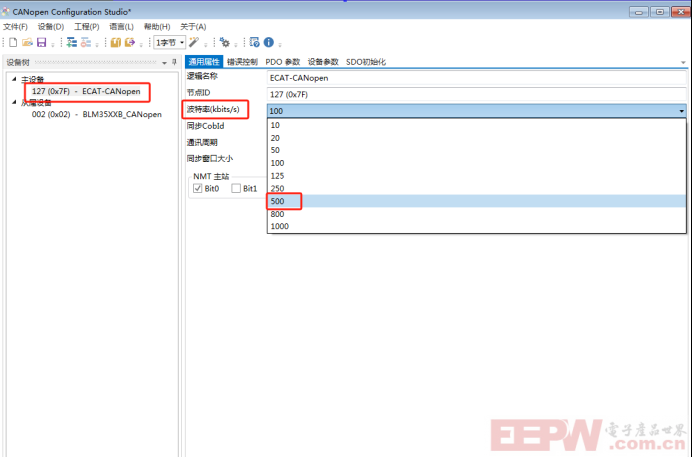The width and height of the screenshot is (692, 457).
Task: Click the remove device node icon
Action: point(86,42)
